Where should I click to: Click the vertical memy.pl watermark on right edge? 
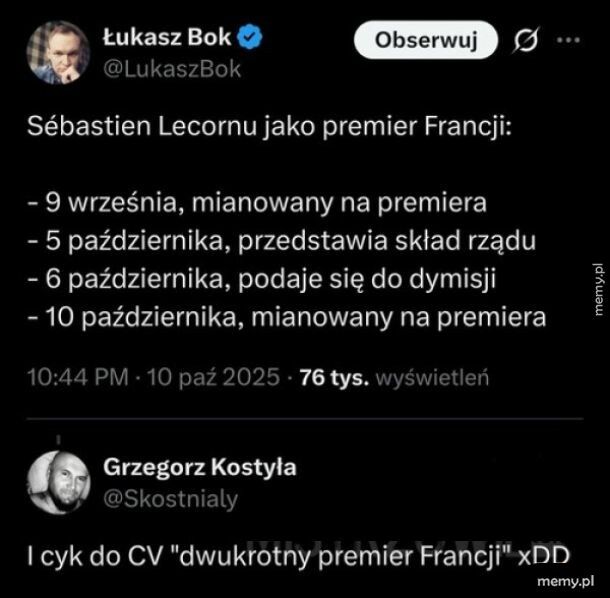pos(598,289)
